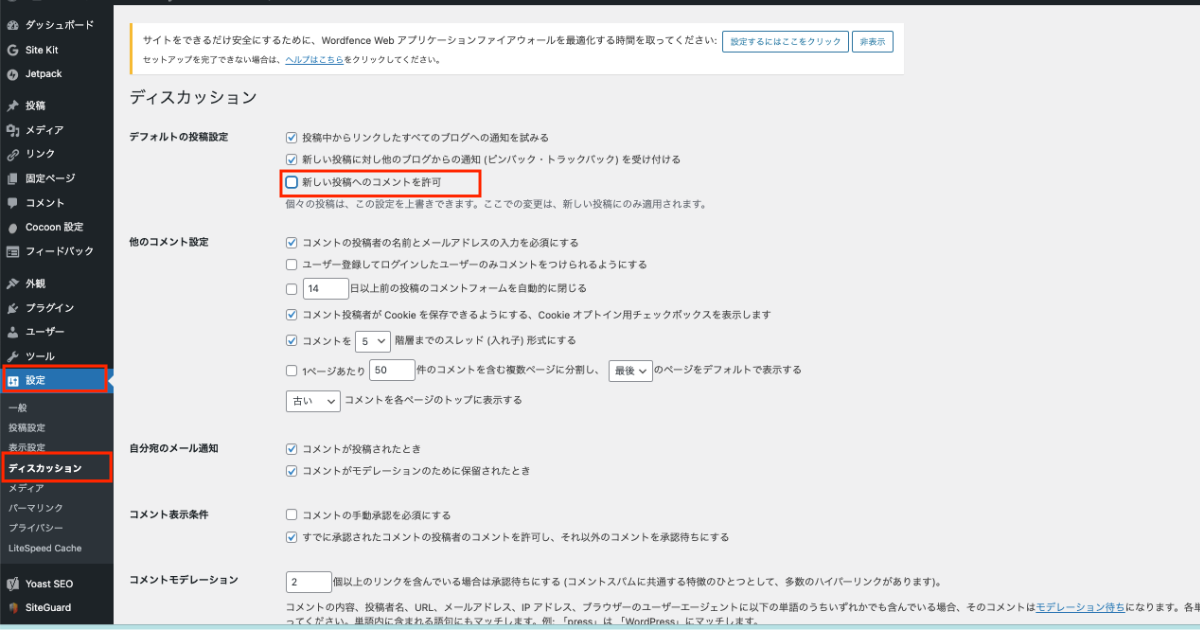1200x630 pixels.
Task: Toggle コメントの手動承認を必須にする checkbox
Action: 292,515
